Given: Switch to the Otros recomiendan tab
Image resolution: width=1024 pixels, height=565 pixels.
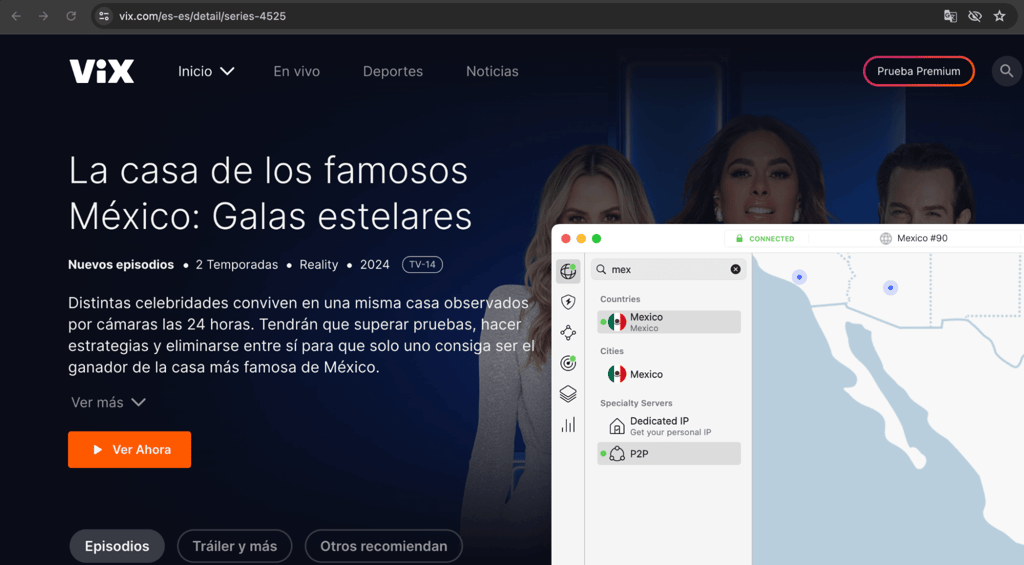Looking at the screenshot, I should click(383, 546).
